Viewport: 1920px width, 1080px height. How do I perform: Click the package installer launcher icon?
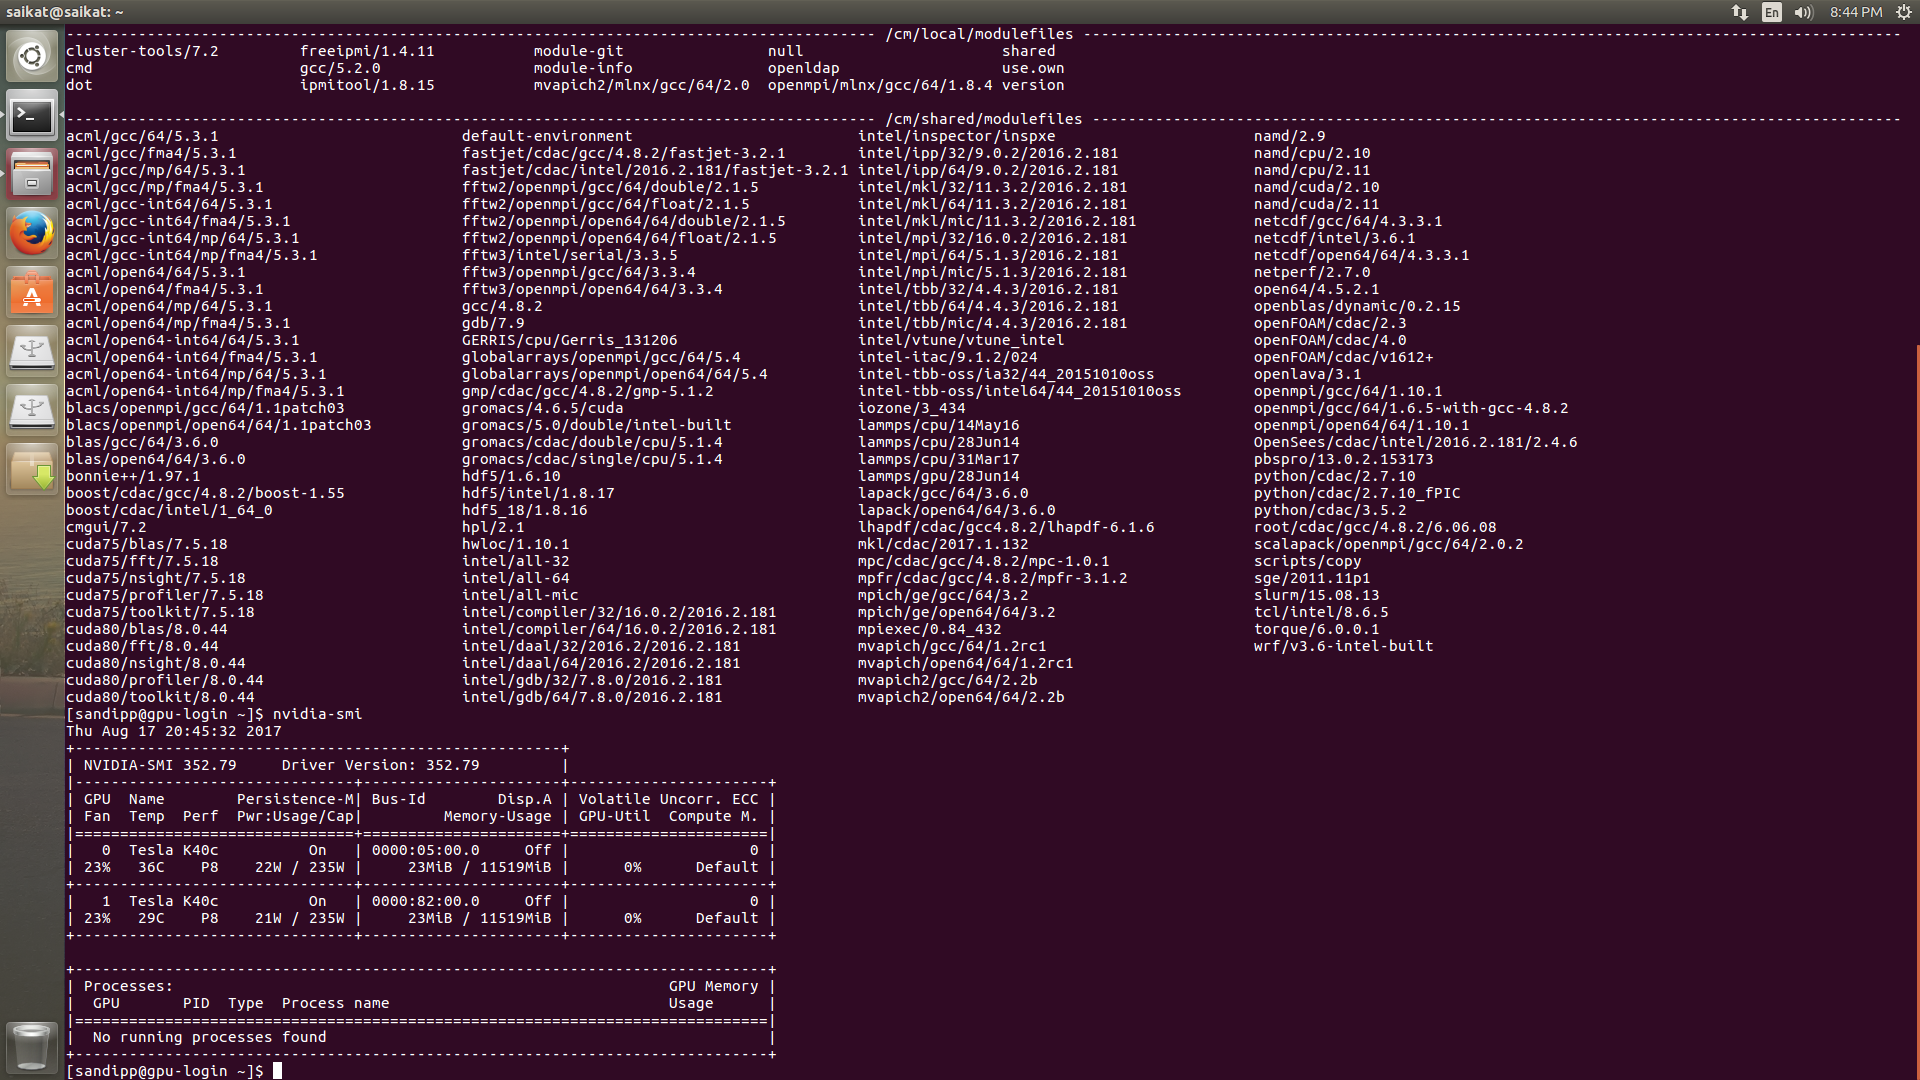pyautogui.click(x=32, y=469)
